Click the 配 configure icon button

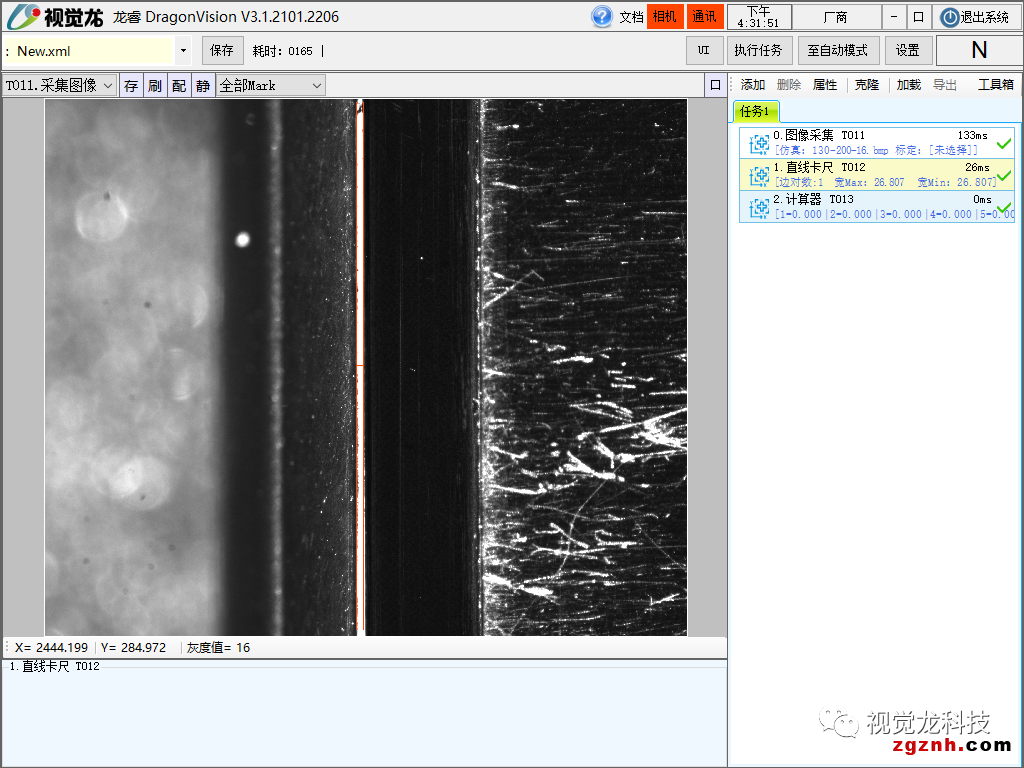click(179, 86)
